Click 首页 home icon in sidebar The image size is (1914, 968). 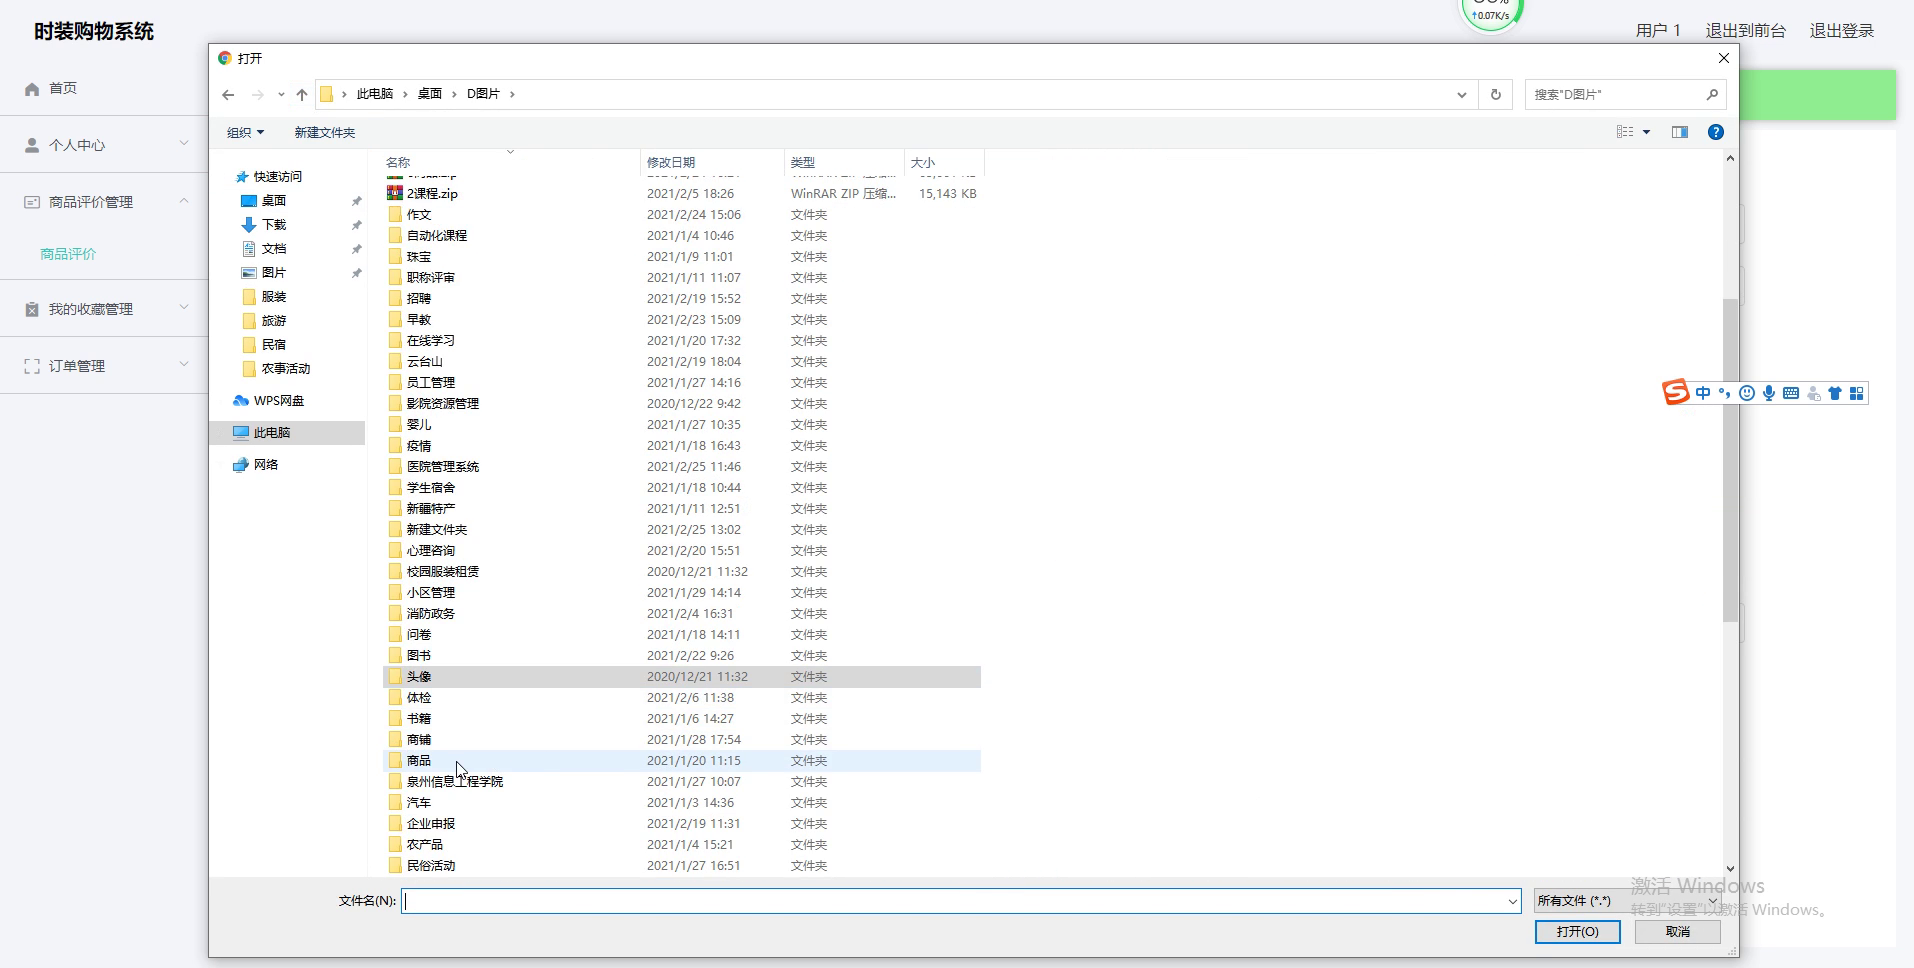pyautogui.click(x=32, y=89)
